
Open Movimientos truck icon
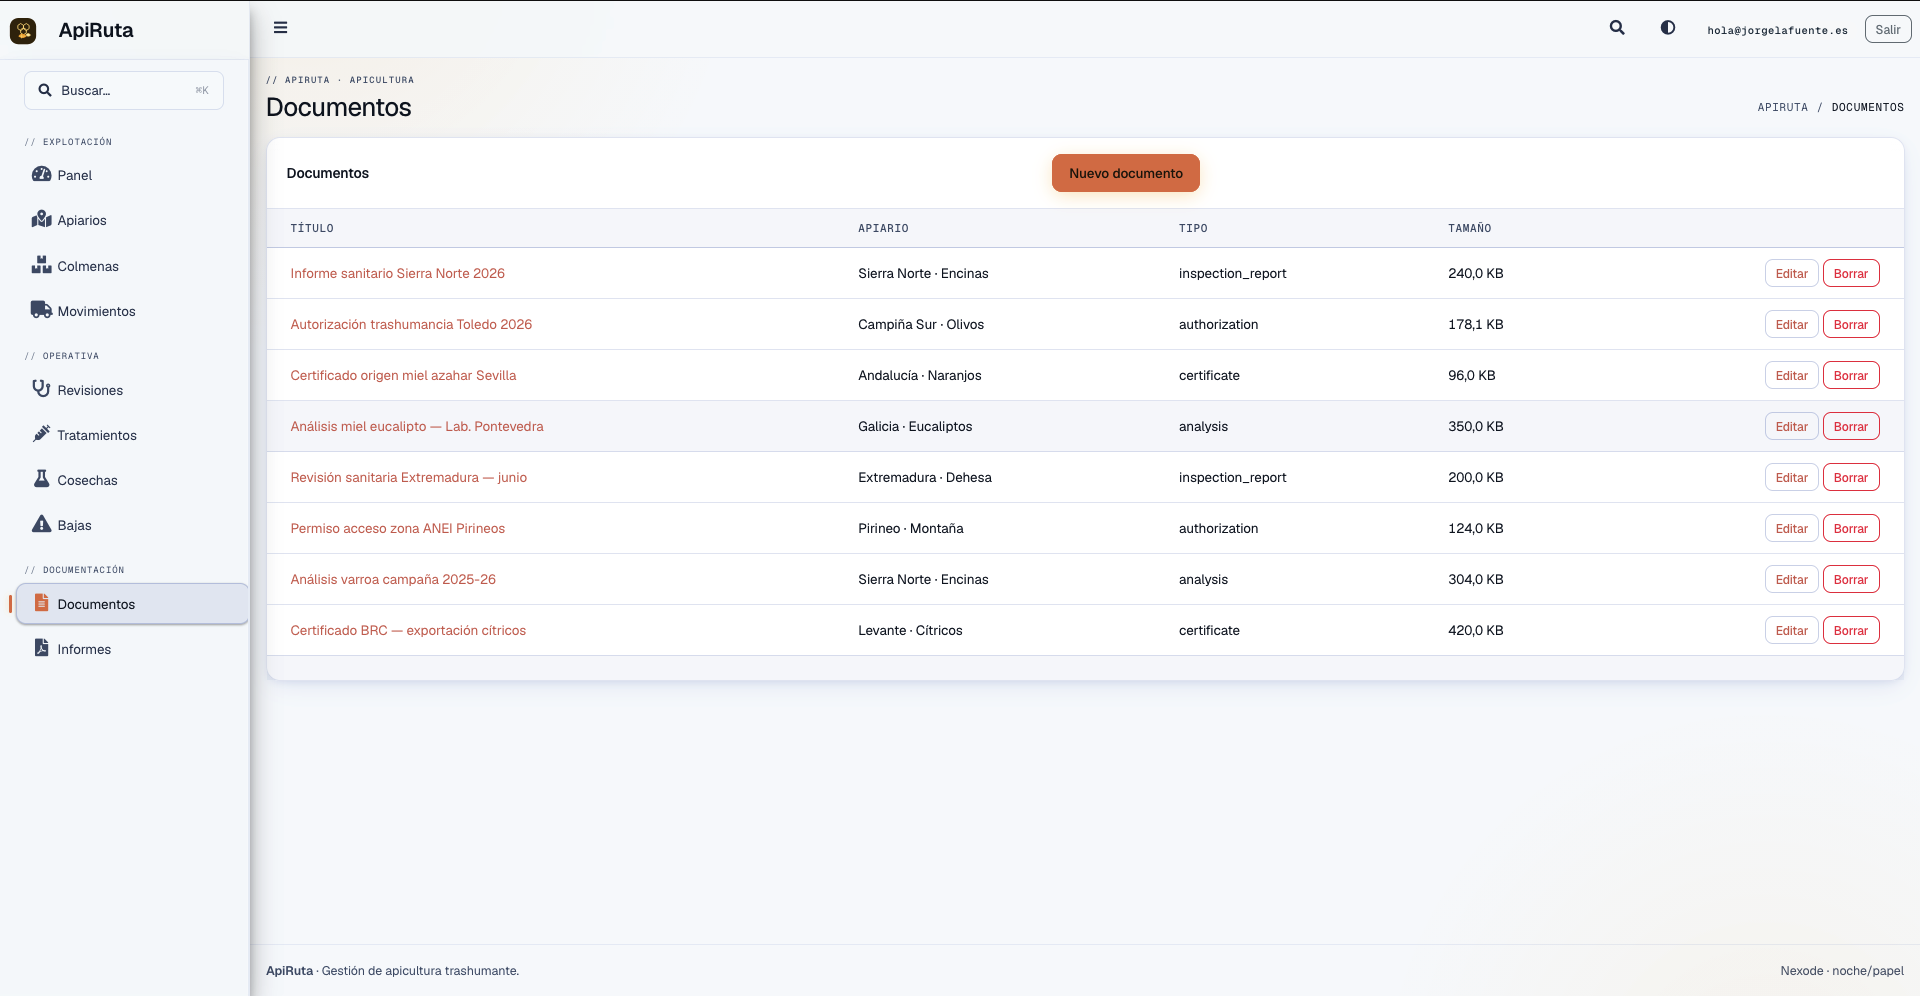pos(41,310)
